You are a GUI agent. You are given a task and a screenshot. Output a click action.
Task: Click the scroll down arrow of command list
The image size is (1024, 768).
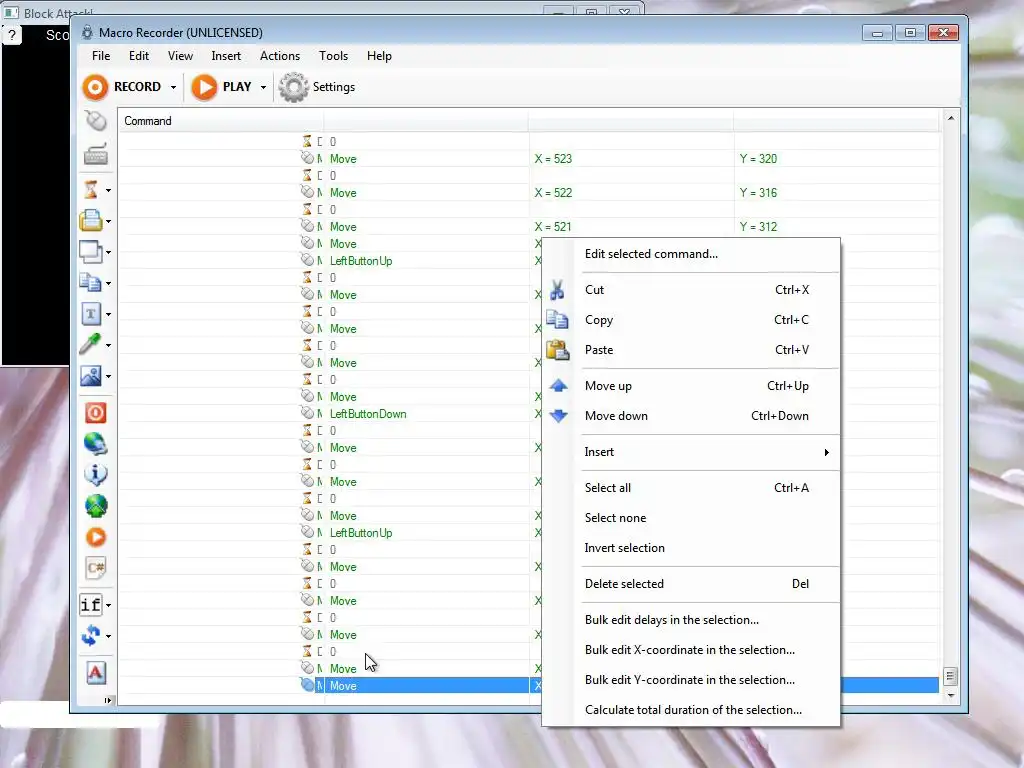951,696
